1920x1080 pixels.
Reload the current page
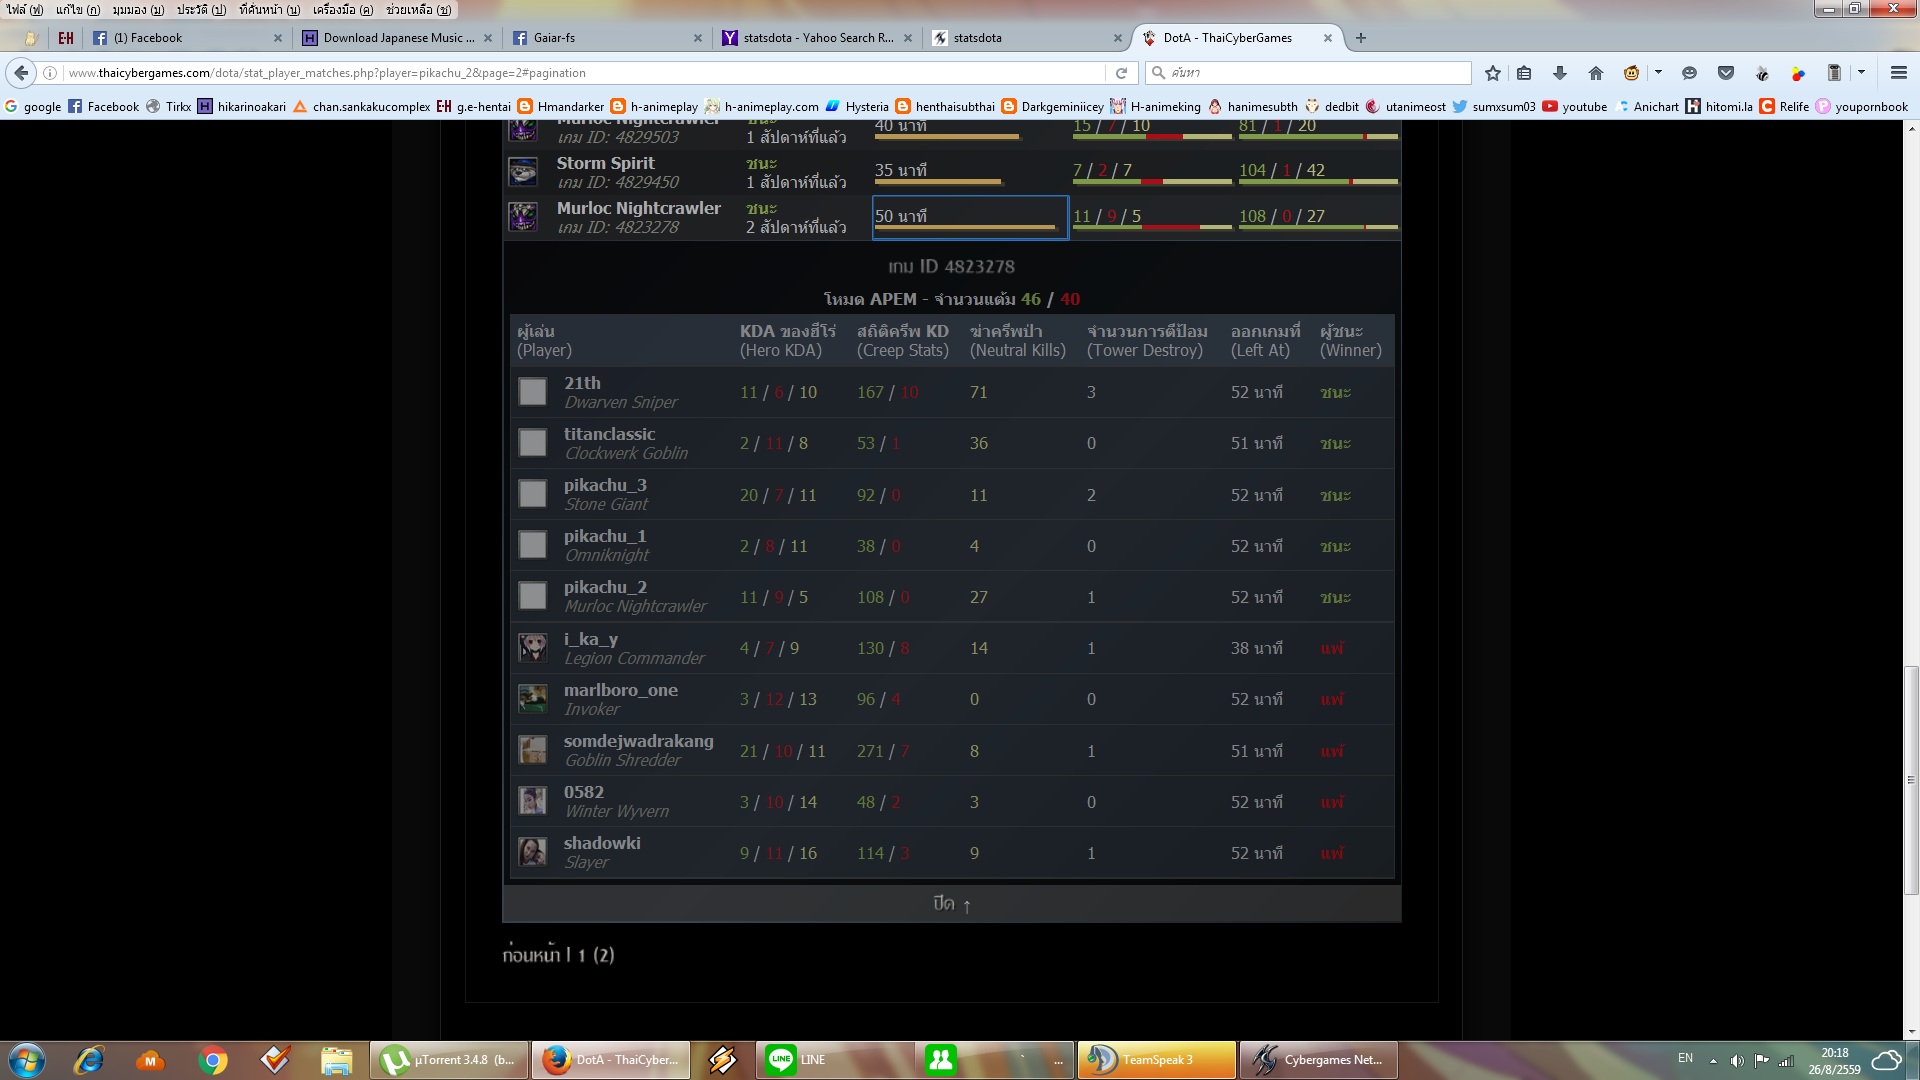(x=1121, y=73)
